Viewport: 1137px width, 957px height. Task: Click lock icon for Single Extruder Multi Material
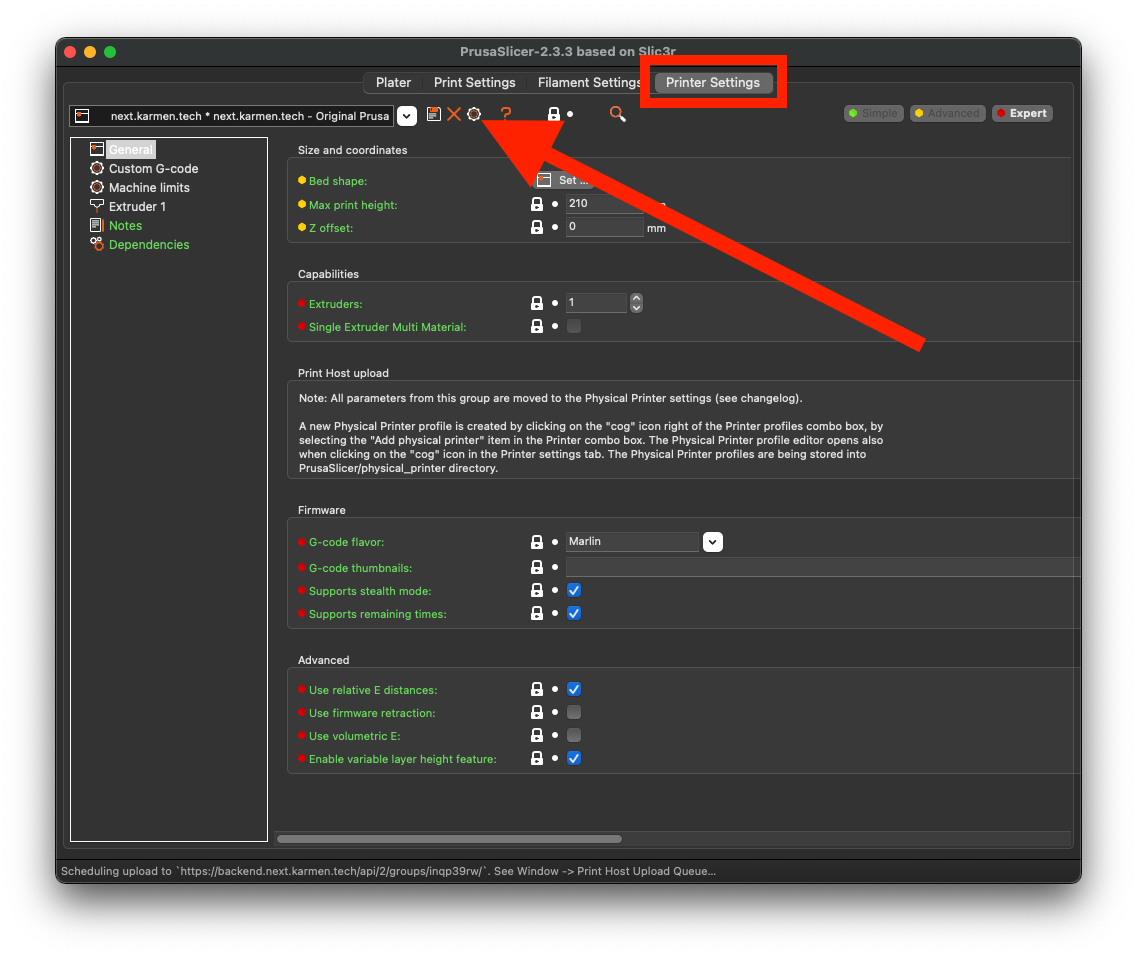pos(537,326)
